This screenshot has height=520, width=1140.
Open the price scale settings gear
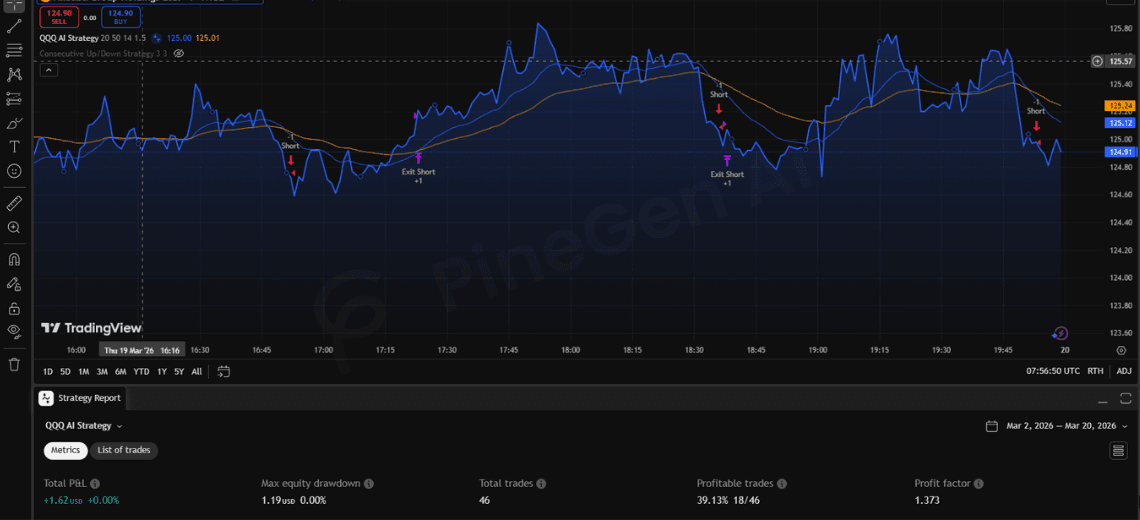[x=1121, y=351]
